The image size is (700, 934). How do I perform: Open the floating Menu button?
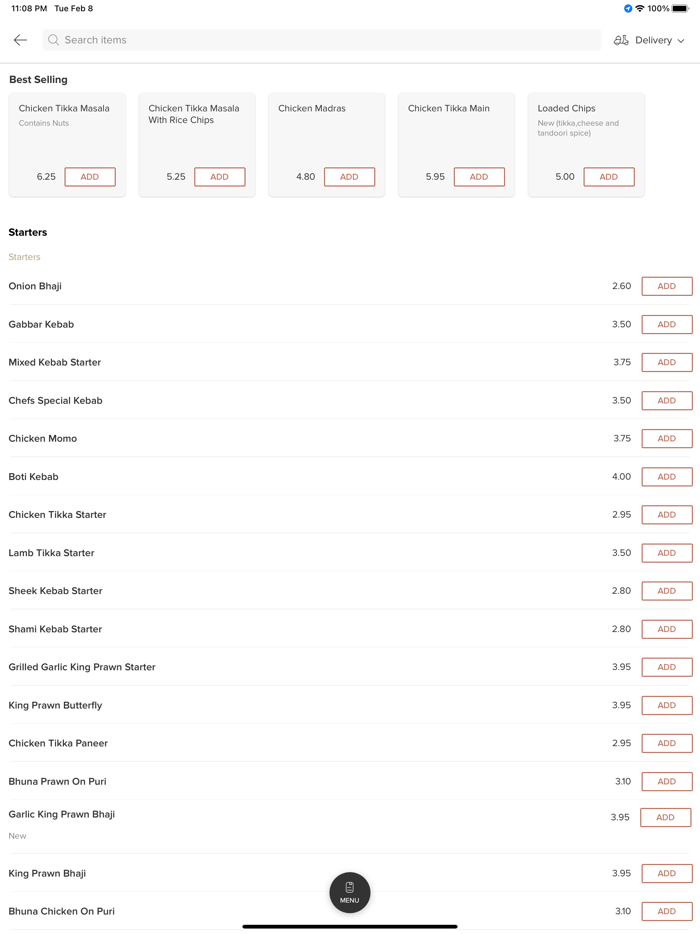click(350, 892)
